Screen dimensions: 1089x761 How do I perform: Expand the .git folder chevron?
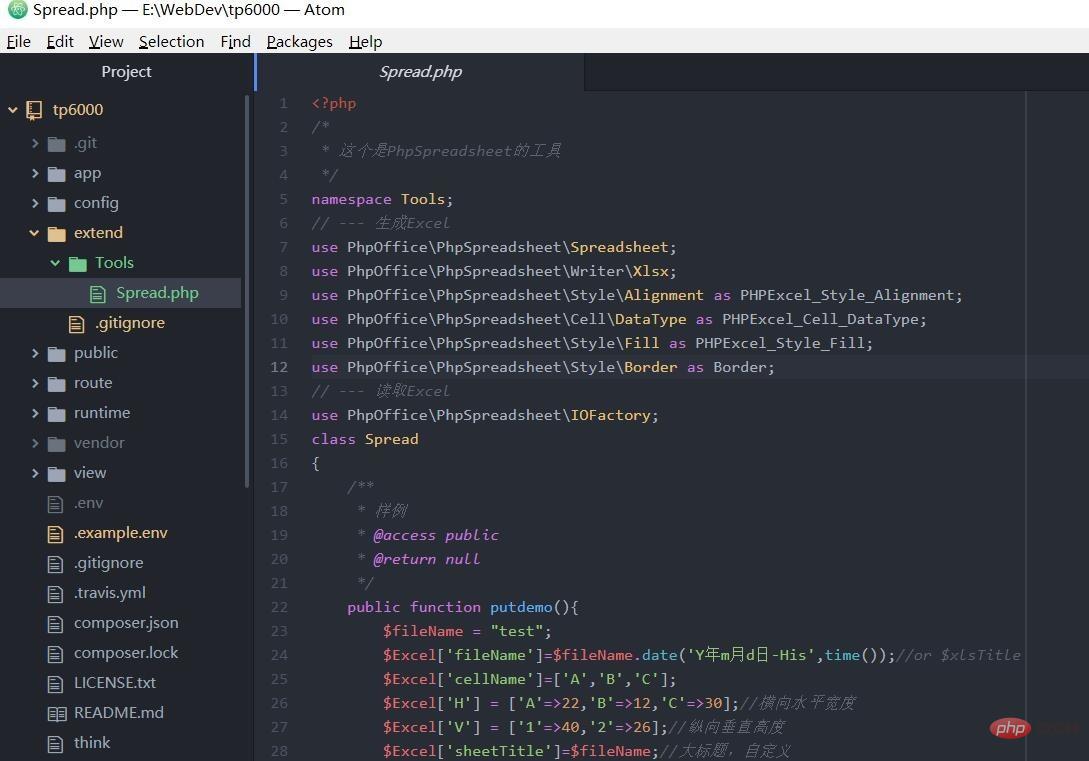[35, 143]
